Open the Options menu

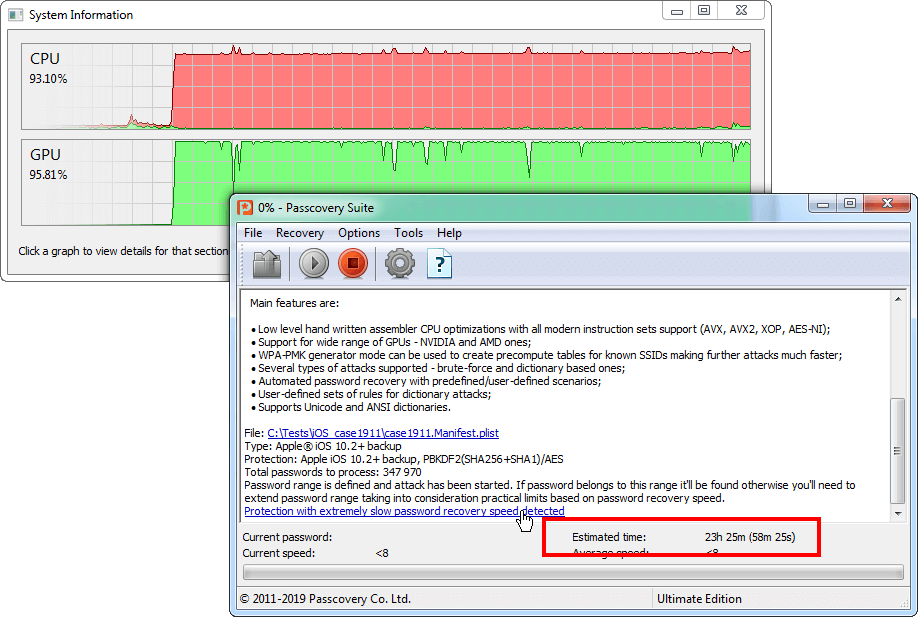point(359,233)
